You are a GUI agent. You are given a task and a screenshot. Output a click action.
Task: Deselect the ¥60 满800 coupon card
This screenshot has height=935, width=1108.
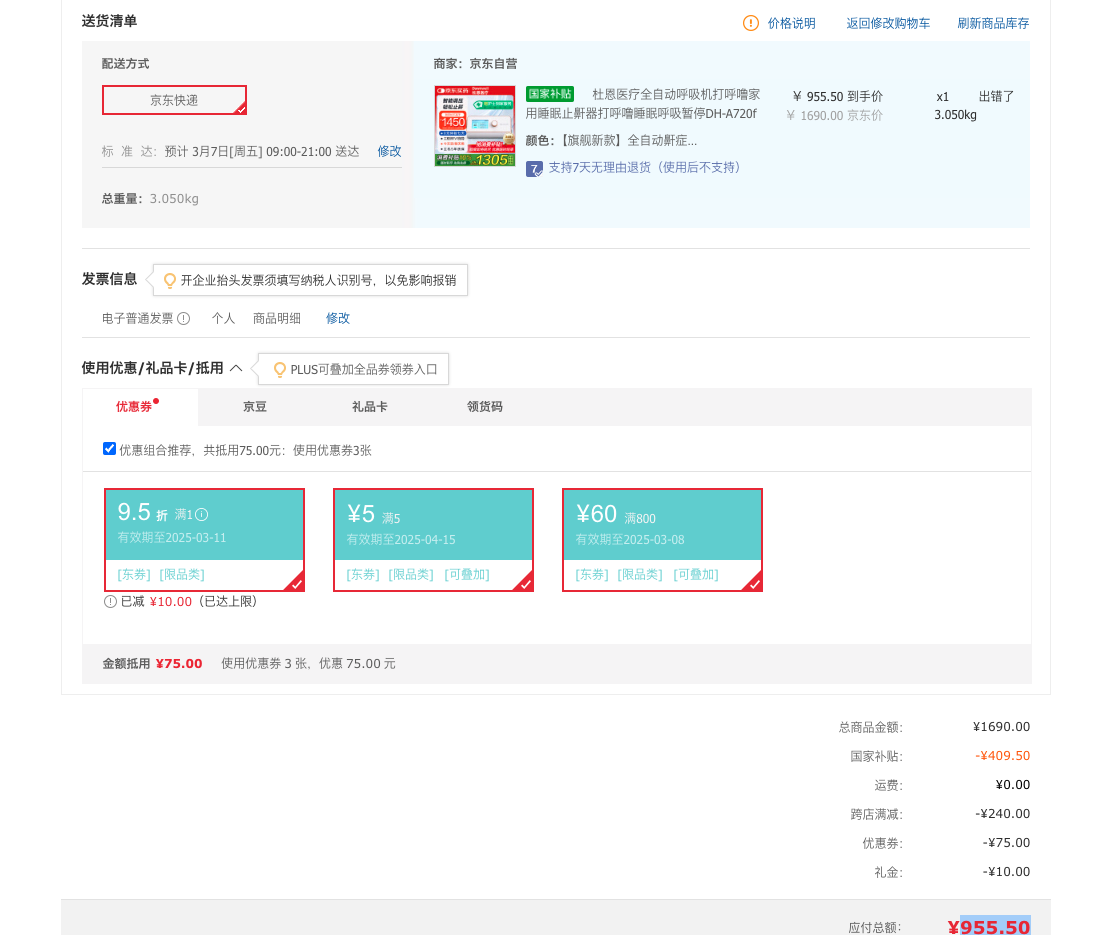point(662,540)
